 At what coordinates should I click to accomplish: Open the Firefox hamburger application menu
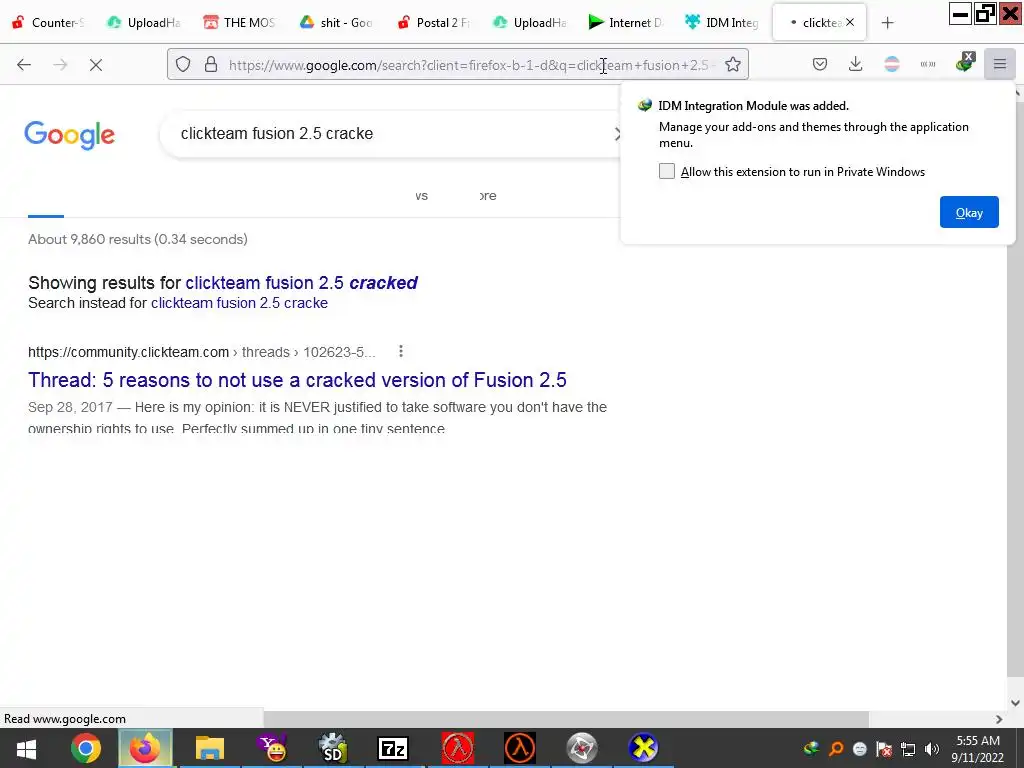[x=1000, y=64]
